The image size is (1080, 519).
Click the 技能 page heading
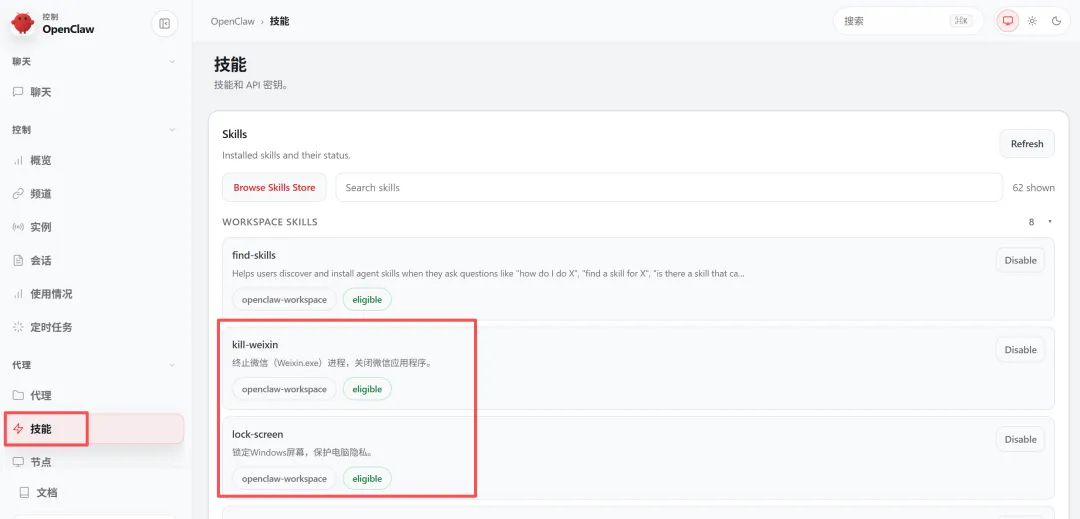(230, 65)
